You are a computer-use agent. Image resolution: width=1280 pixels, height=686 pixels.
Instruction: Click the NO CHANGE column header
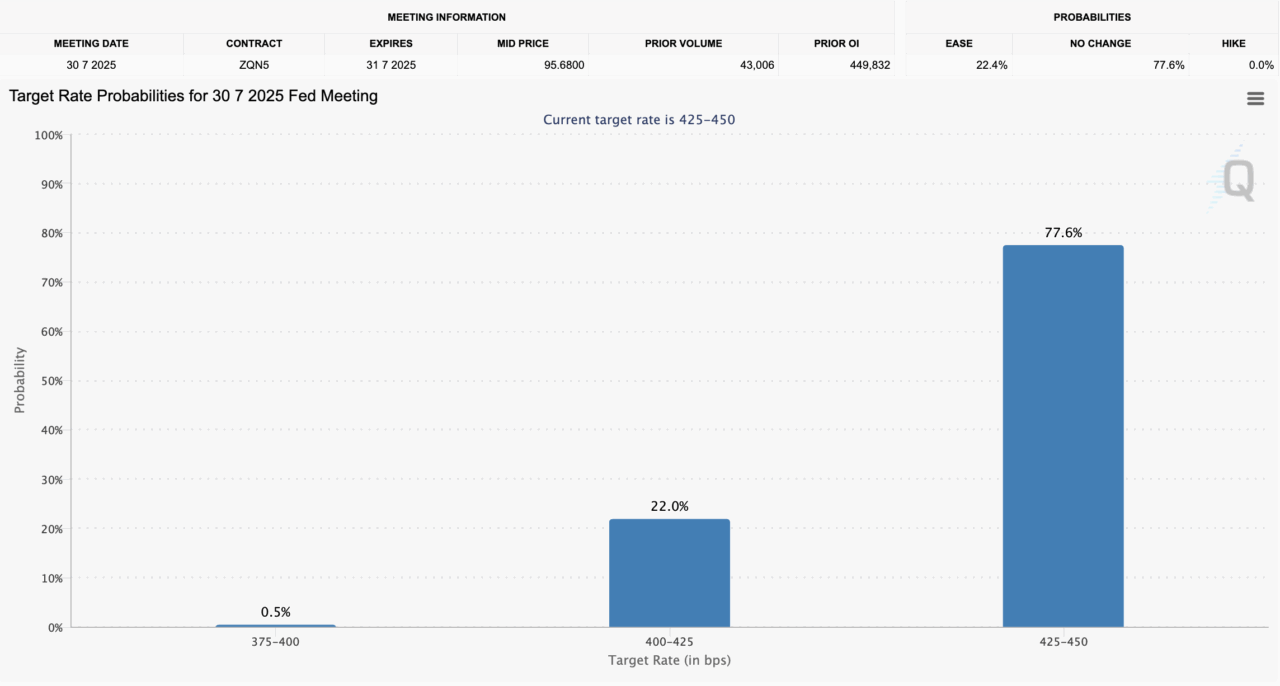1101,43
